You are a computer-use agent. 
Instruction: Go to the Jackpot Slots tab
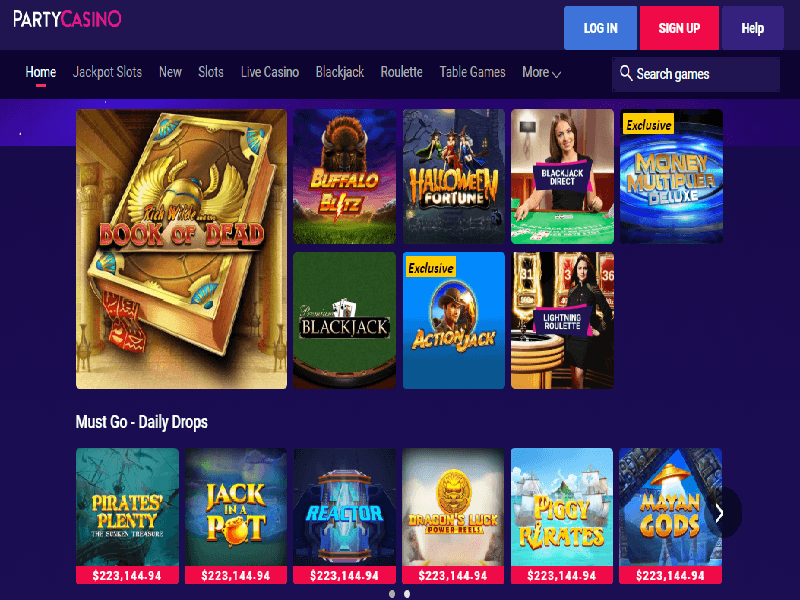pyautogui.click(x=107, y=72)
